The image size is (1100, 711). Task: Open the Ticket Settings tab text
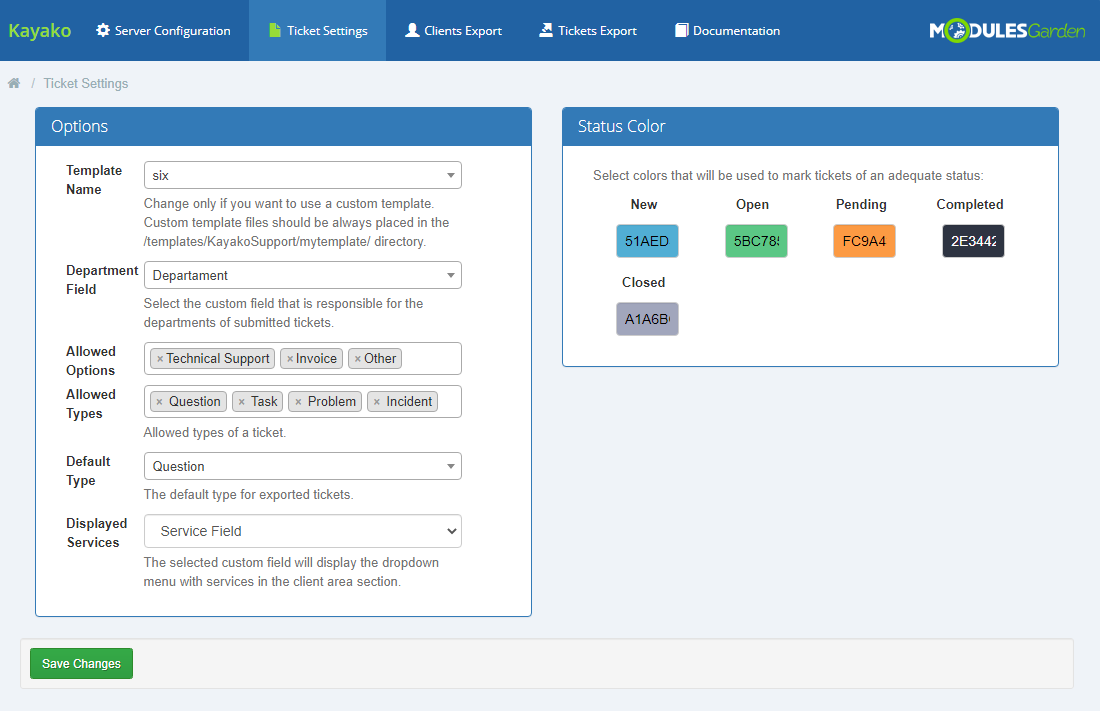pyautogui.click(x=327, y=30)
